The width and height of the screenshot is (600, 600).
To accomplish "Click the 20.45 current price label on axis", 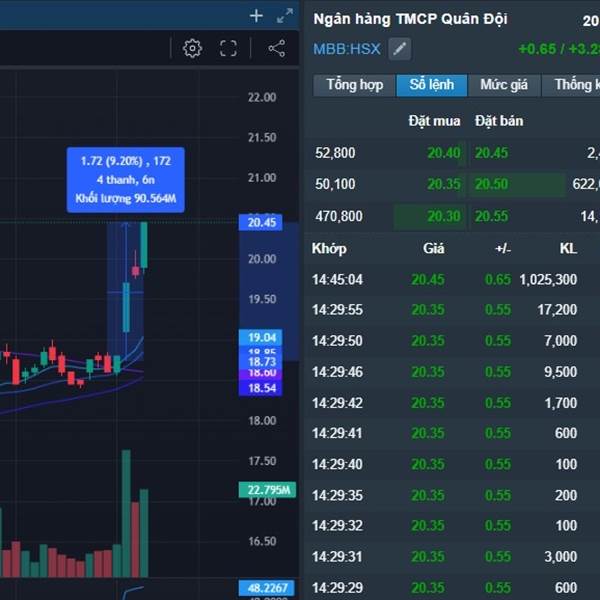I will [261, 222].
